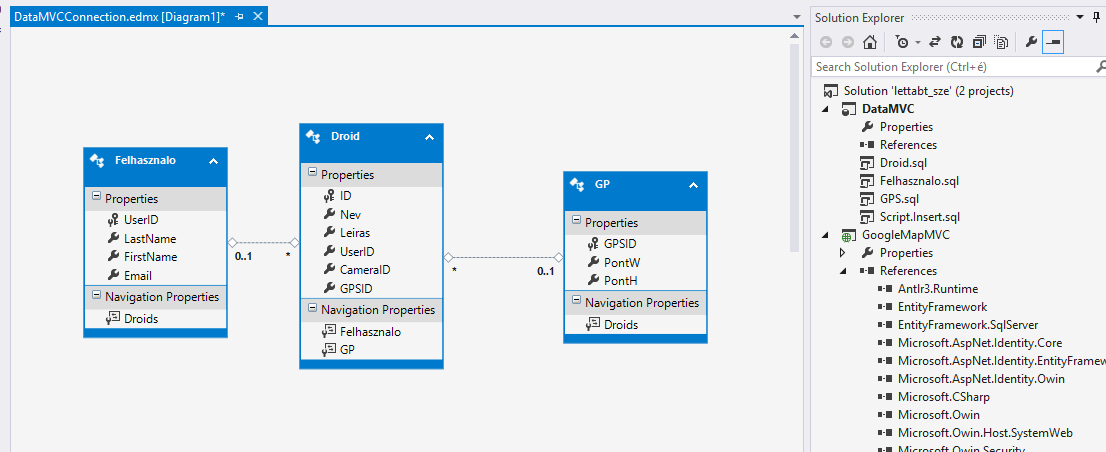Select References under DataMVC project
1106x452 pixels.
(908, 145)
